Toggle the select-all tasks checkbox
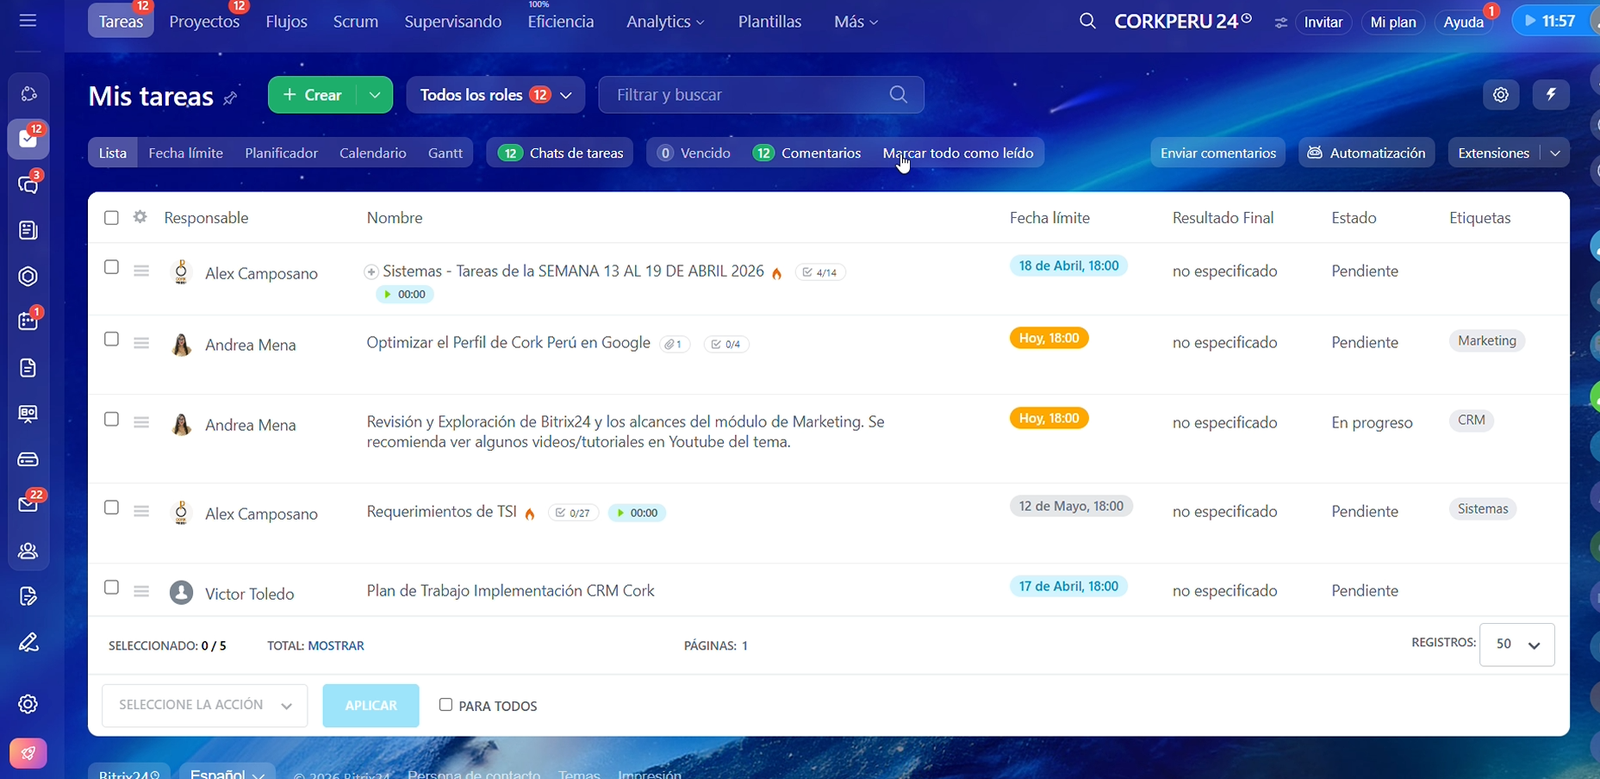 coord(111,218)
